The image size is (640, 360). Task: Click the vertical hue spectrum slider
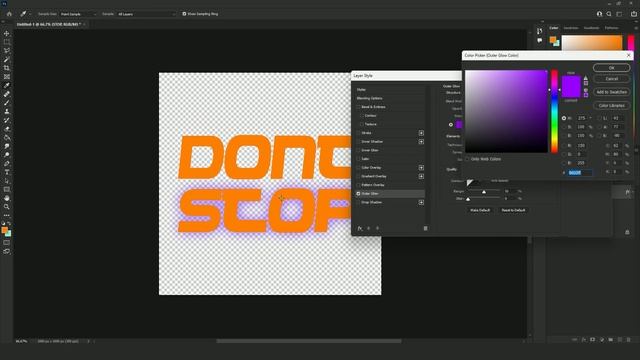click(x=554, y=111)
